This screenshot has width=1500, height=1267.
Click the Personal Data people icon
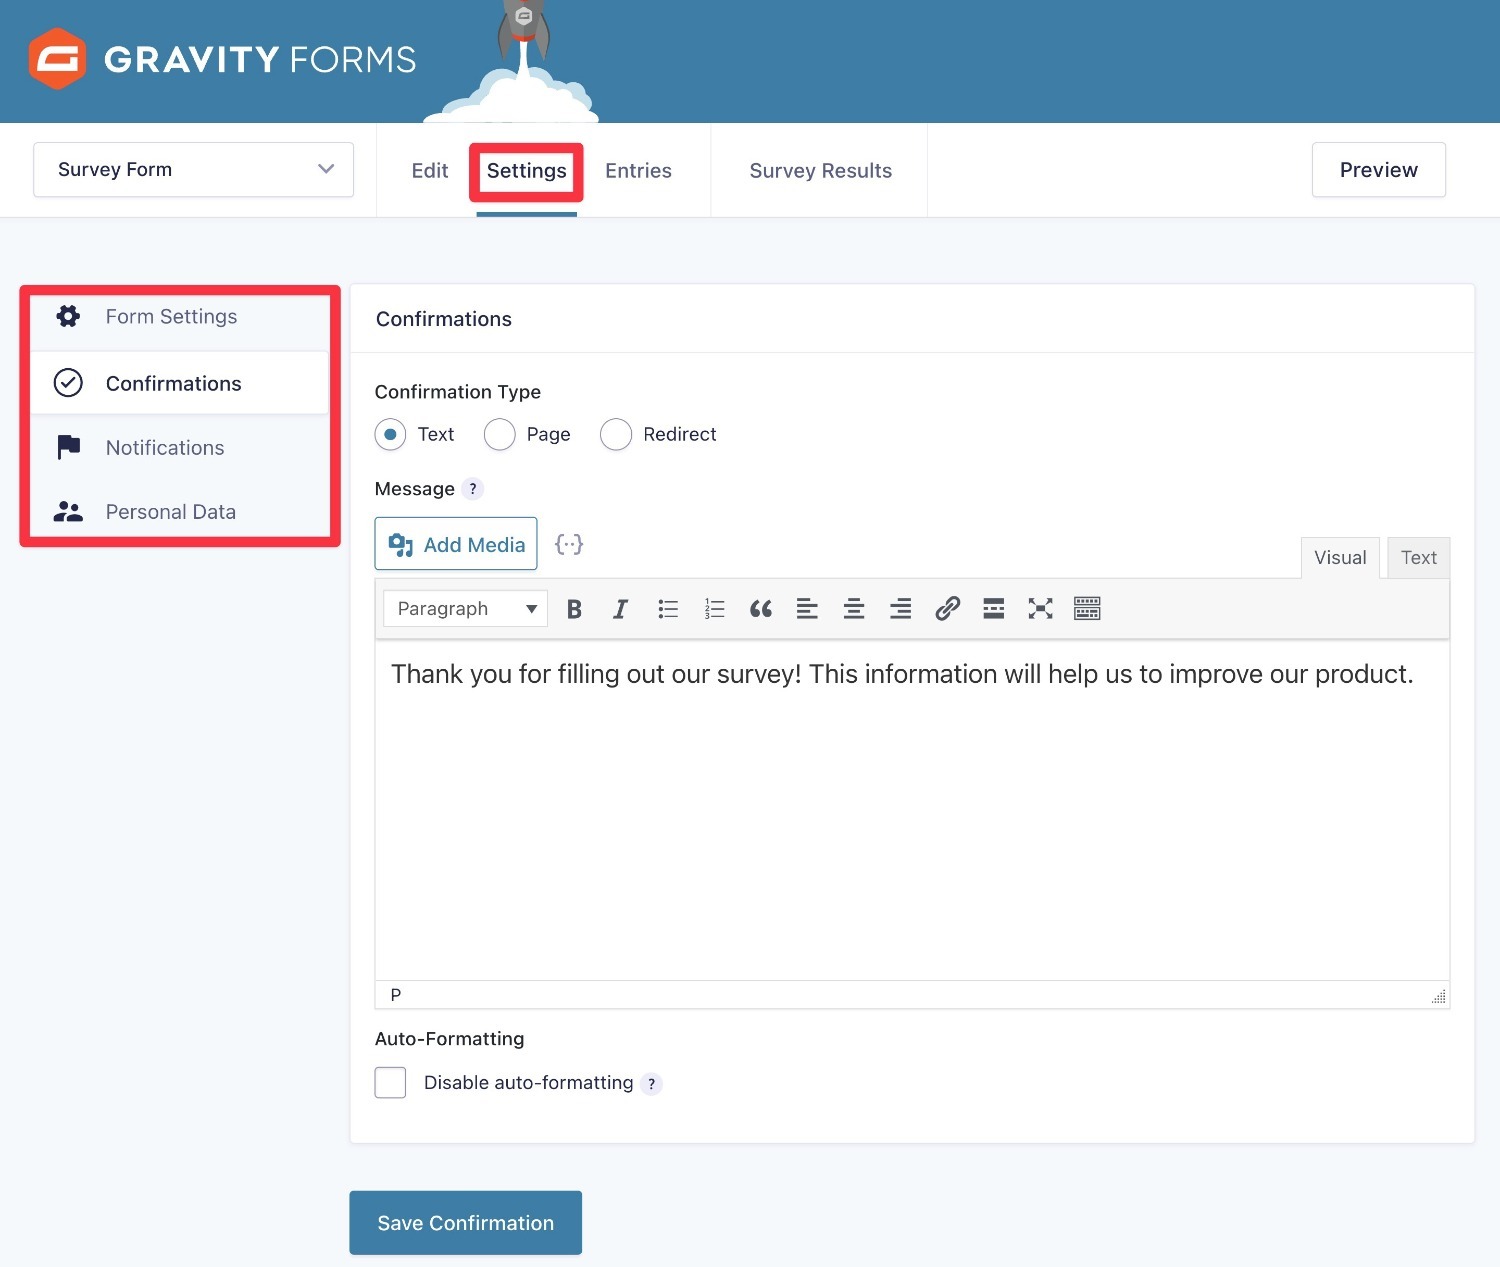(x=68, y=511)
